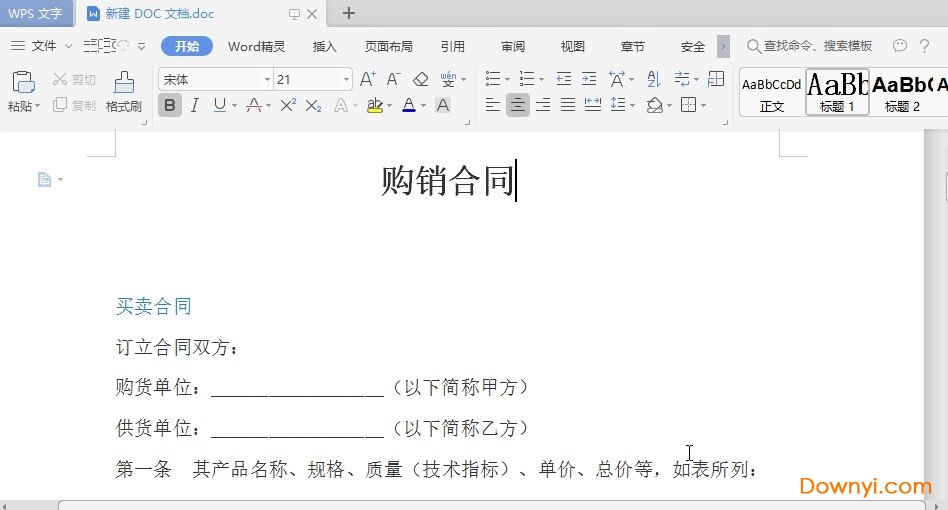Image resolution: width=948 pixels, height=510 pixels.
Task: Open the font size 21 dropdown
Action: pos(346,80)
